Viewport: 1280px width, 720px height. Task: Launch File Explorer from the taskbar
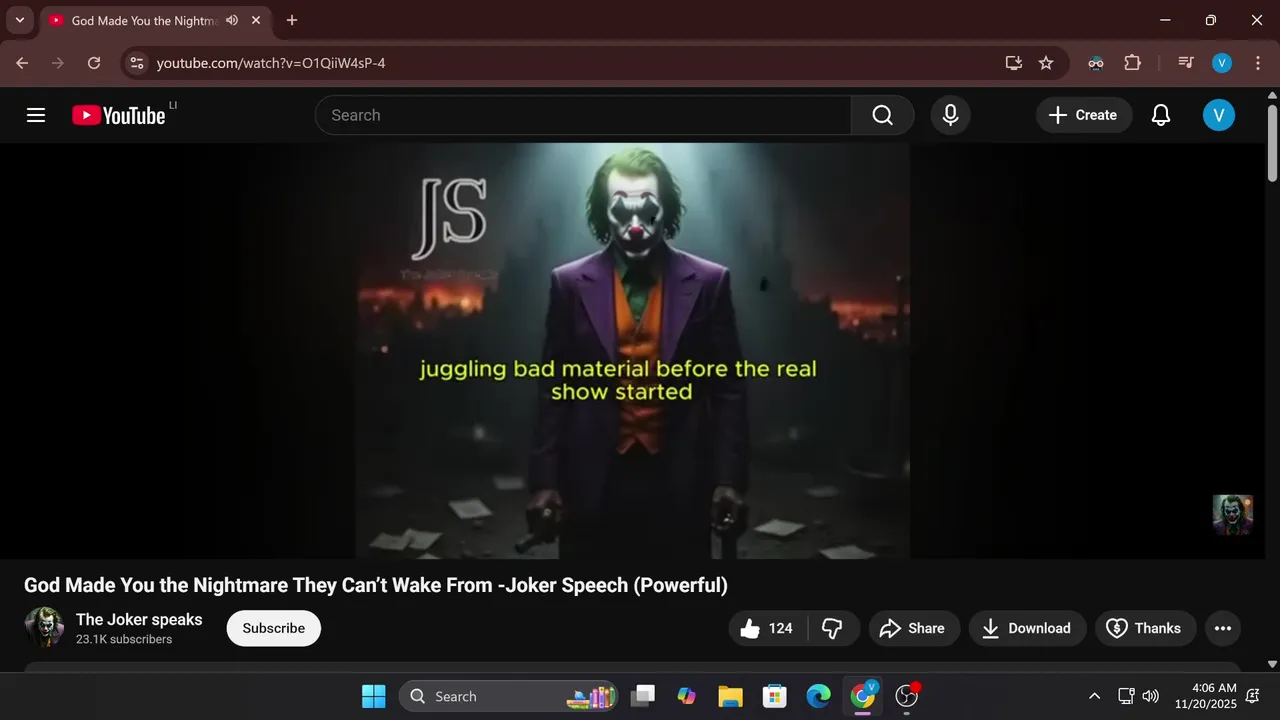pos(730,696)
